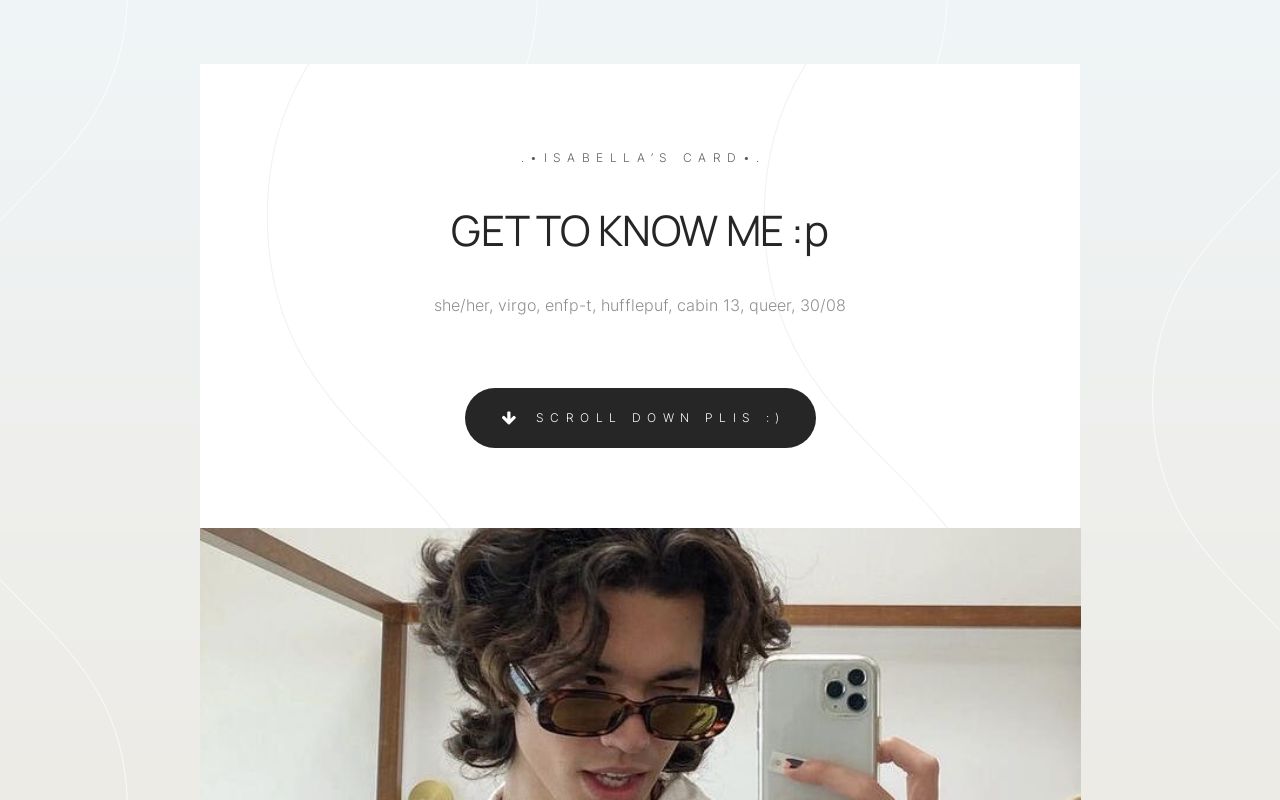Click the down arrow icon in the button
The height and width of the screenshot is (800, 1280).
[509, 418]
